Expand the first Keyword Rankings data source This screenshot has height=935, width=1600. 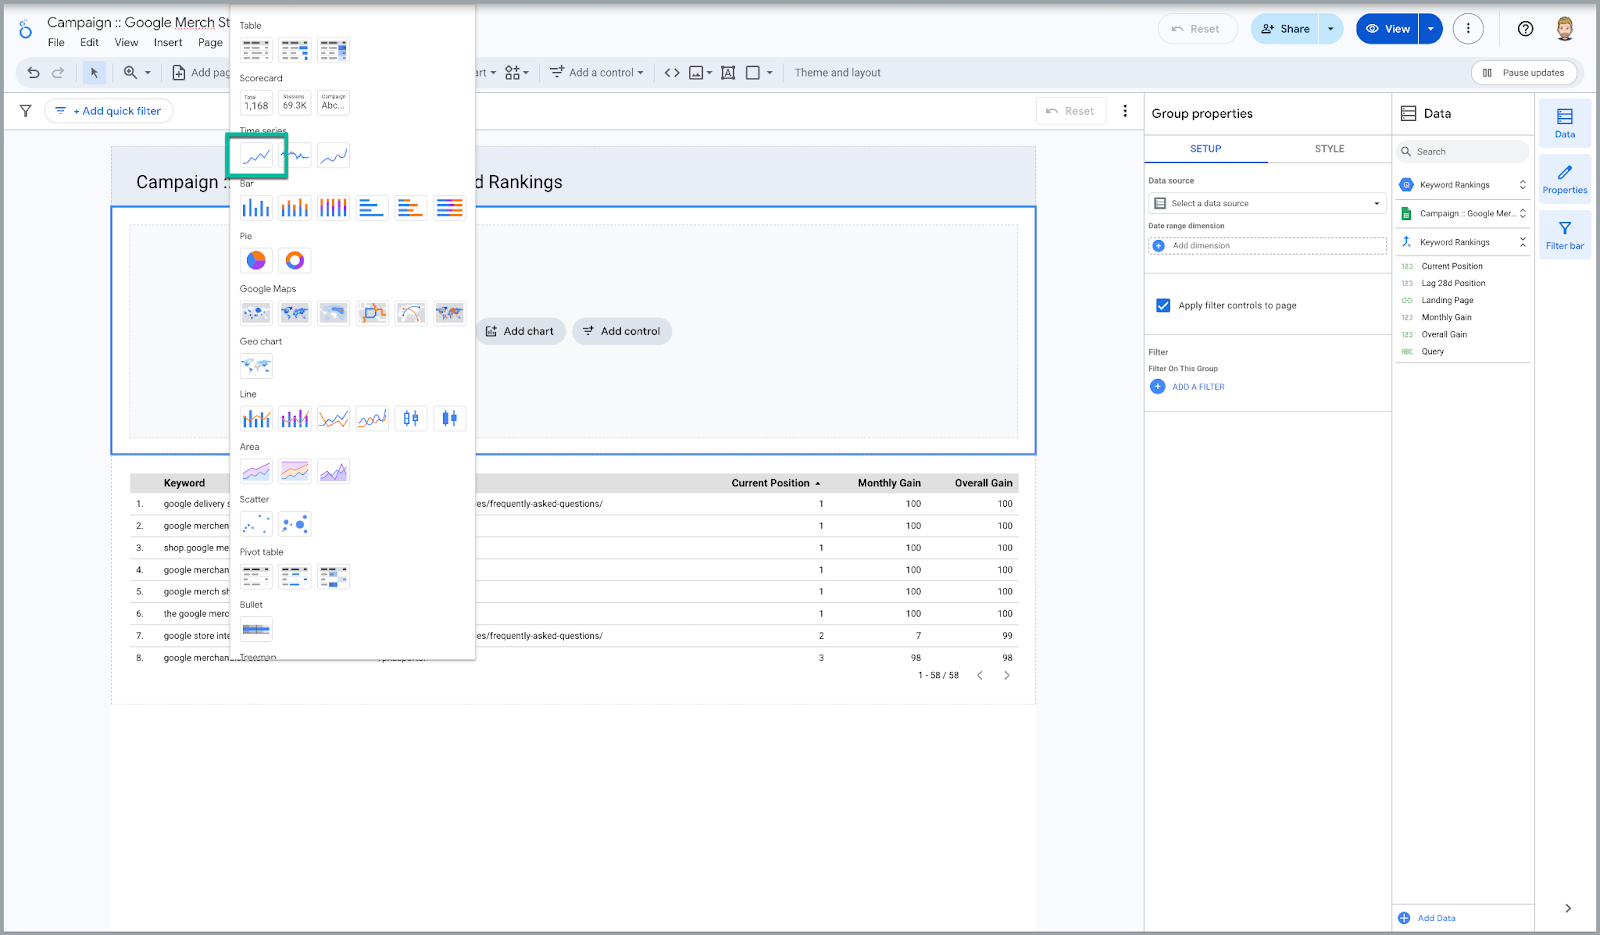click(x=1523, y=185)
